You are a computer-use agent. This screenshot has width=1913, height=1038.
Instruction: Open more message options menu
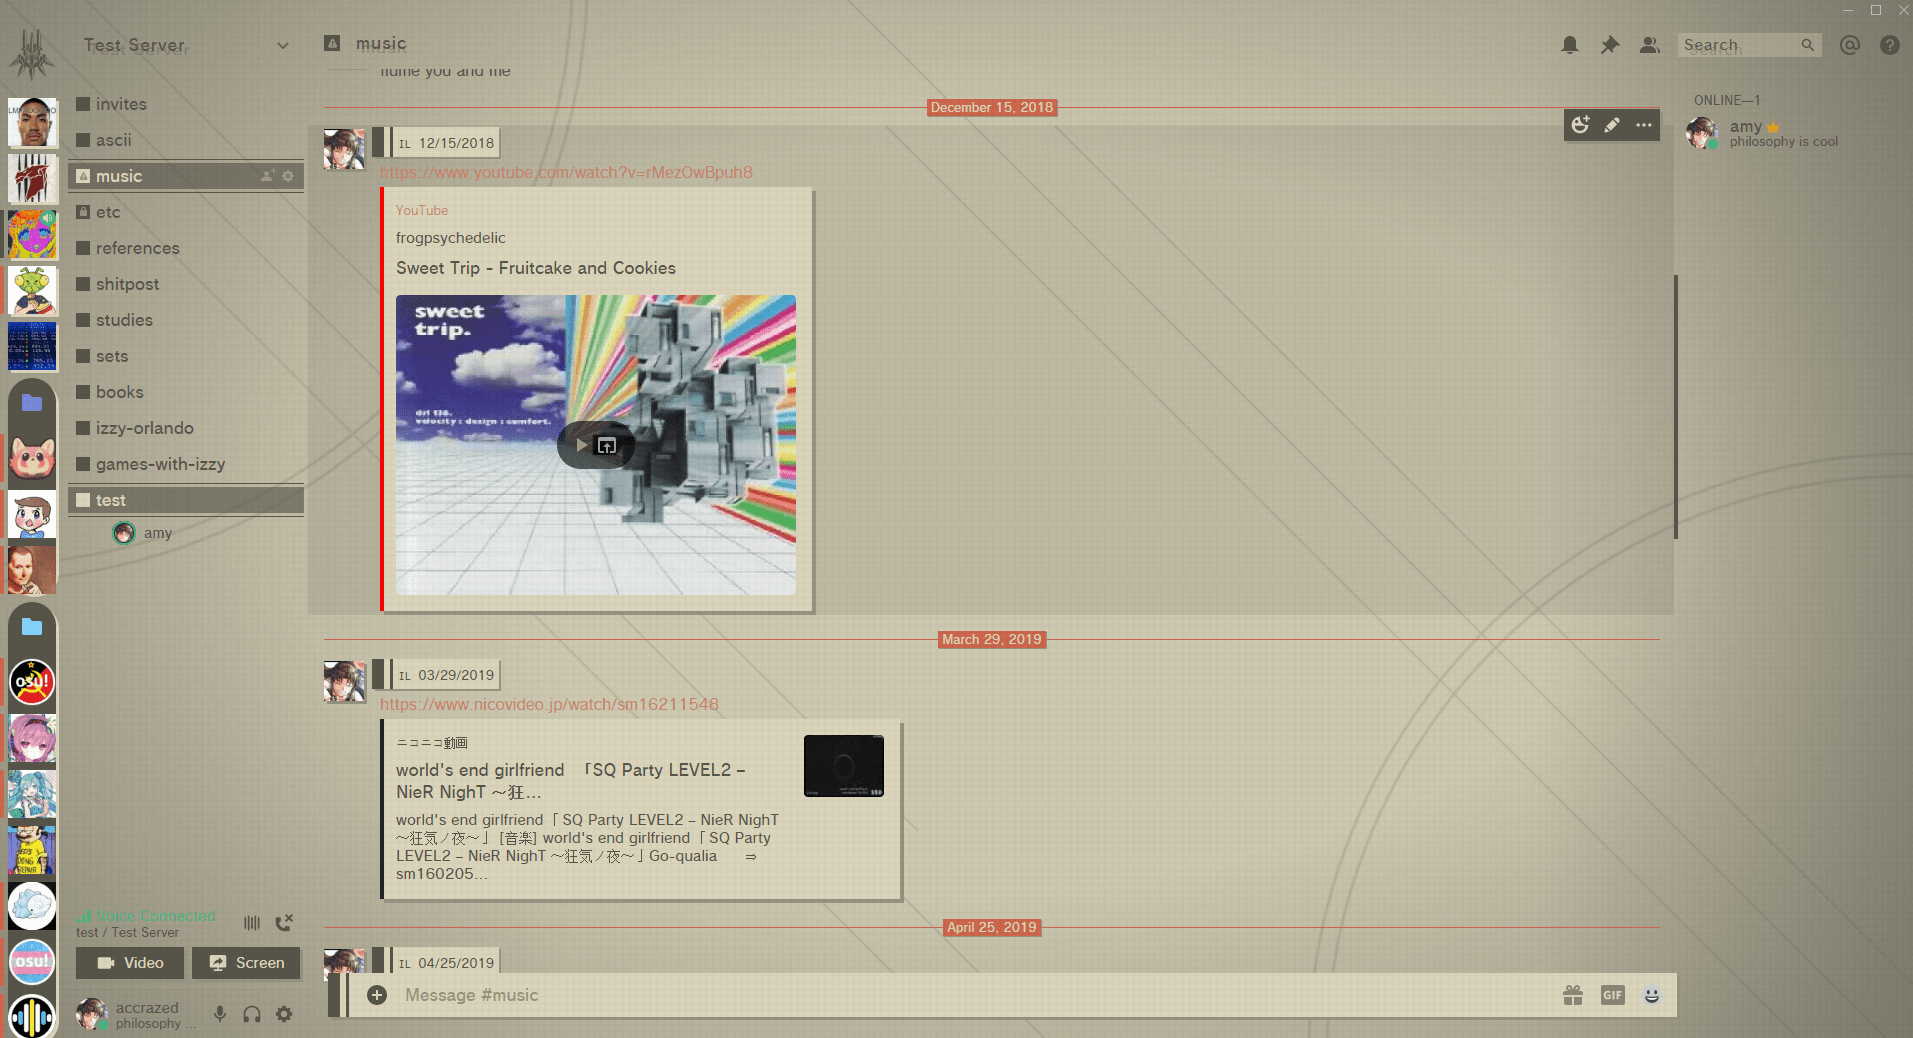tap(1644, 125)
